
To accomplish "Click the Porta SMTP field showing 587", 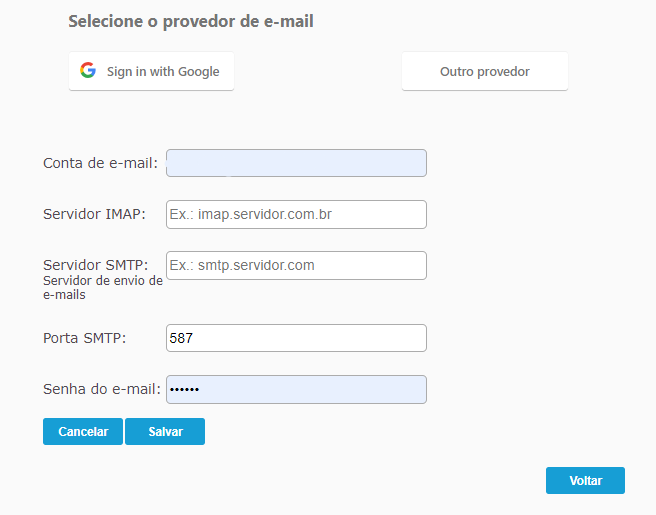I will pos(296,338).
